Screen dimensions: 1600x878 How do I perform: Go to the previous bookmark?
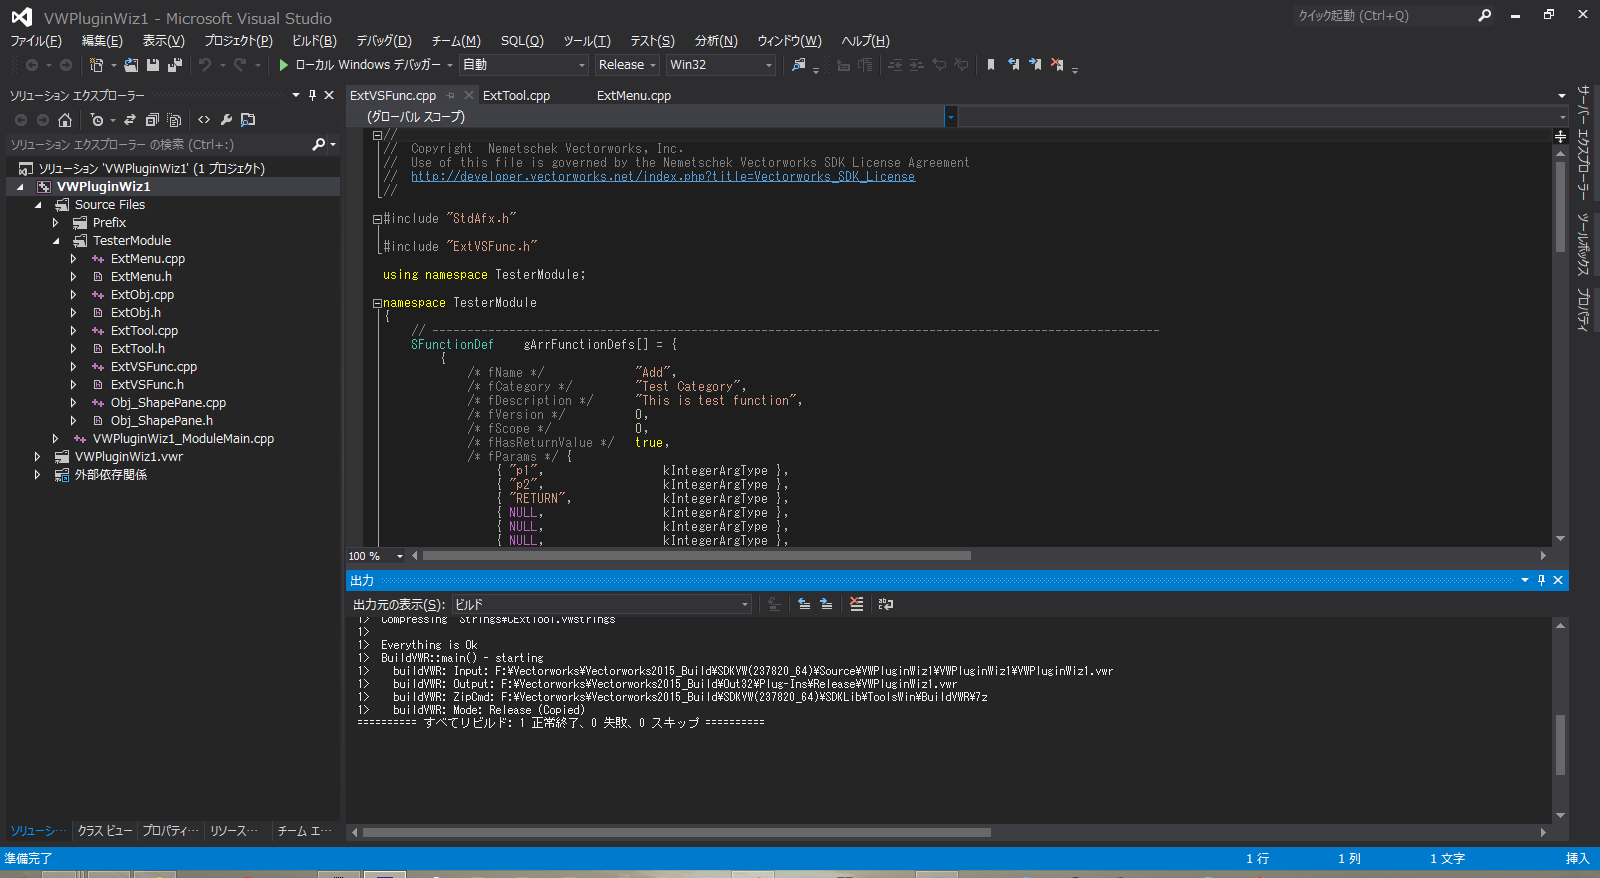tap(1013, 65)
